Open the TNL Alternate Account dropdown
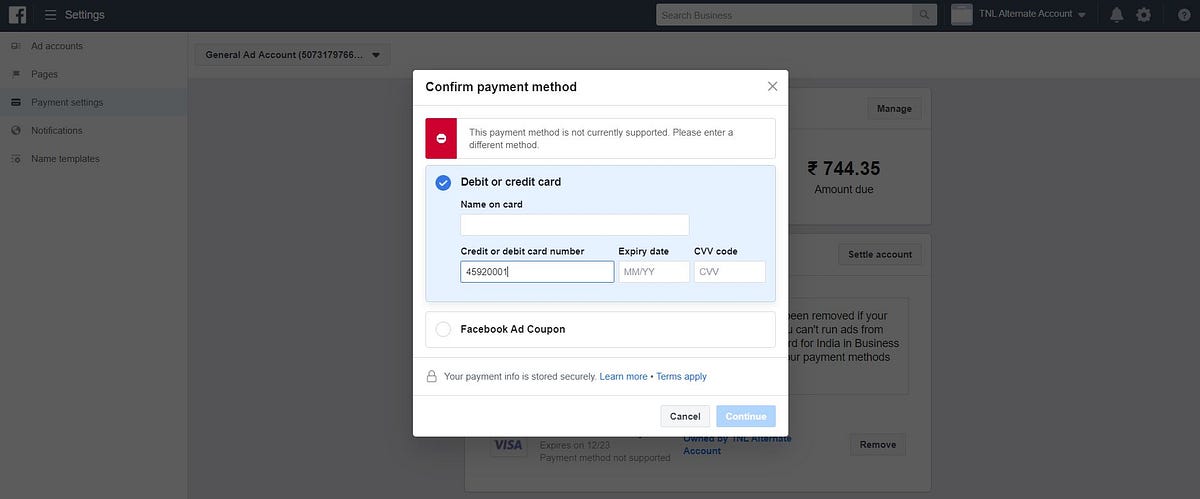Viewport: 1200px width, 499px height. [x=1018, y=14]
